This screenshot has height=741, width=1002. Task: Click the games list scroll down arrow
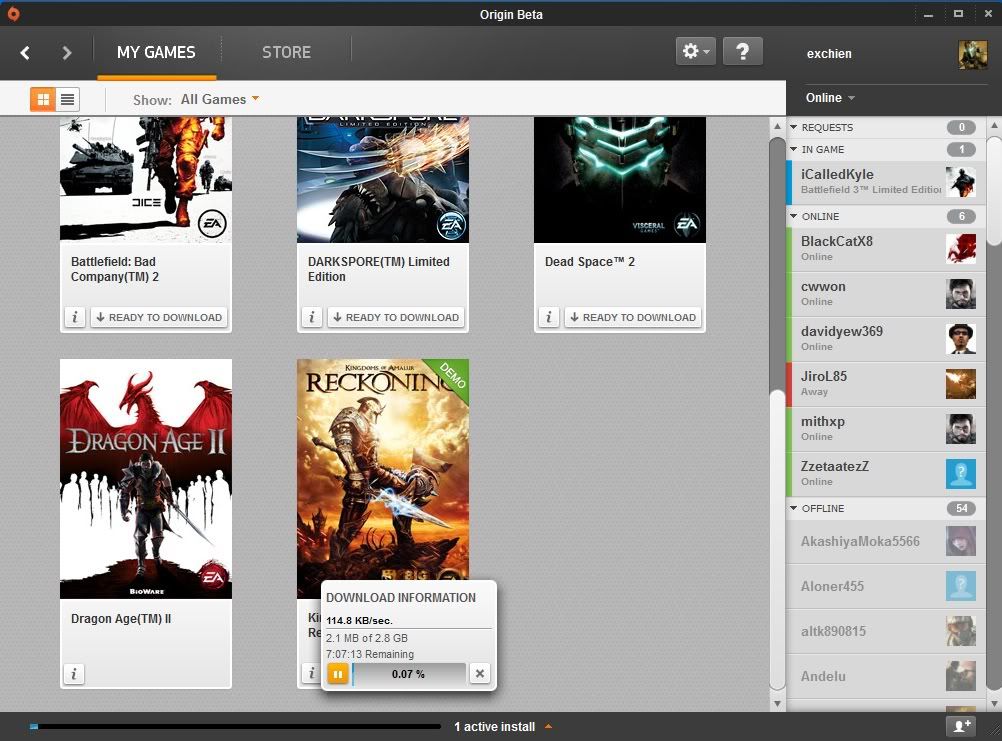tap(777, 703)
